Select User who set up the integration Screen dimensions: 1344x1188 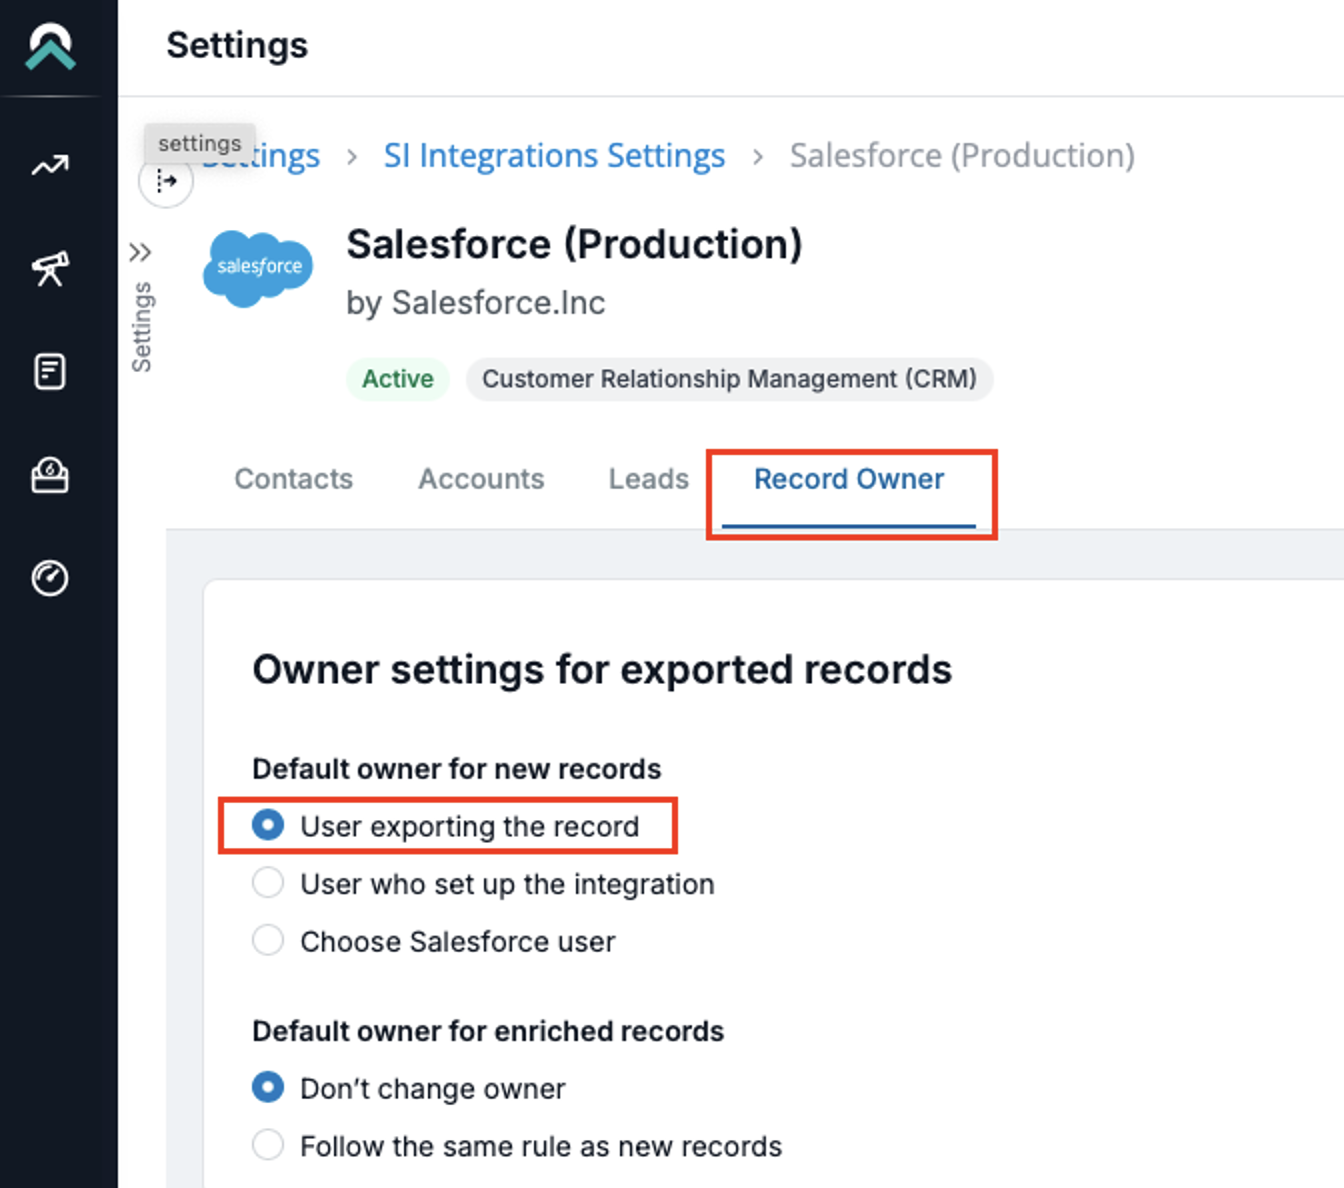(x=484, y=884)
